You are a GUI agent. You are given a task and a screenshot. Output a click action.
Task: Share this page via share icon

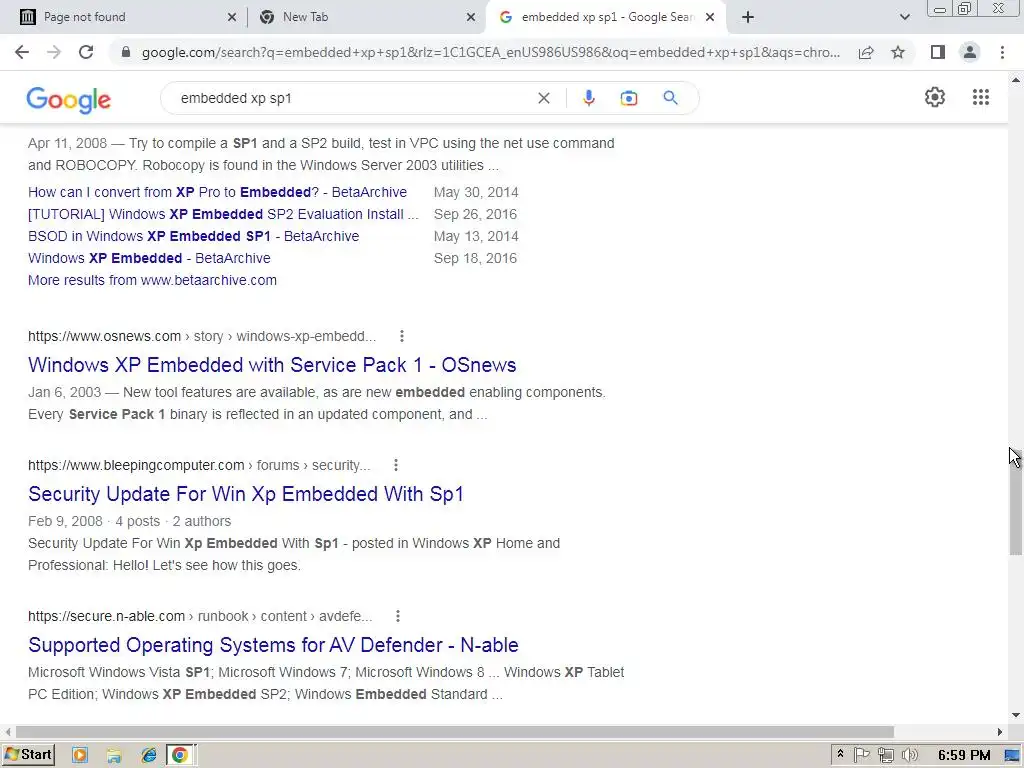tap(866, 52)
